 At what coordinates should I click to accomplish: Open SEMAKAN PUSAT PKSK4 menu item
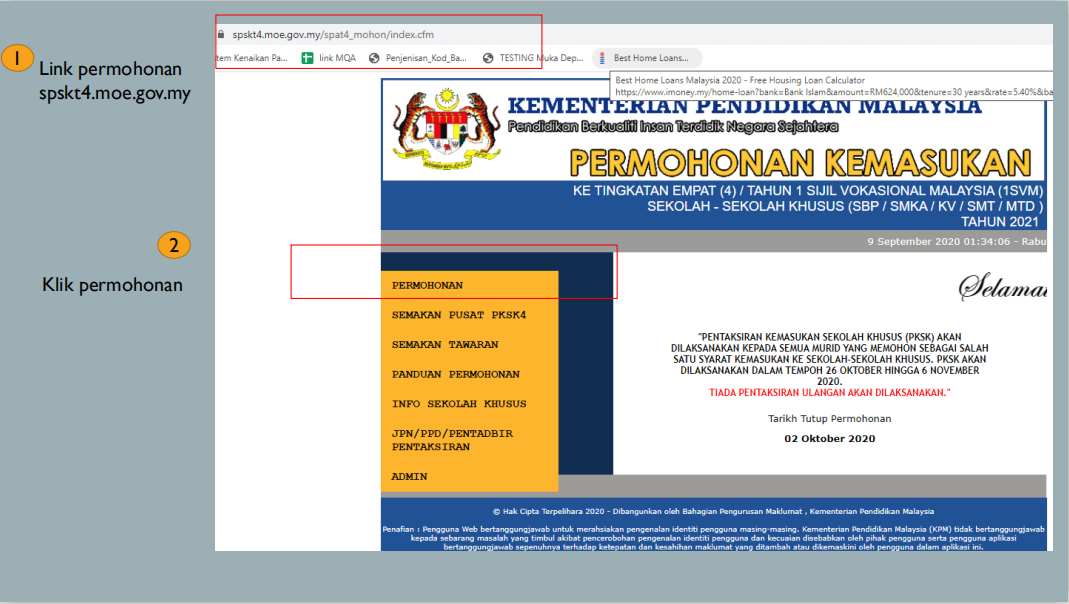[459, 315]
